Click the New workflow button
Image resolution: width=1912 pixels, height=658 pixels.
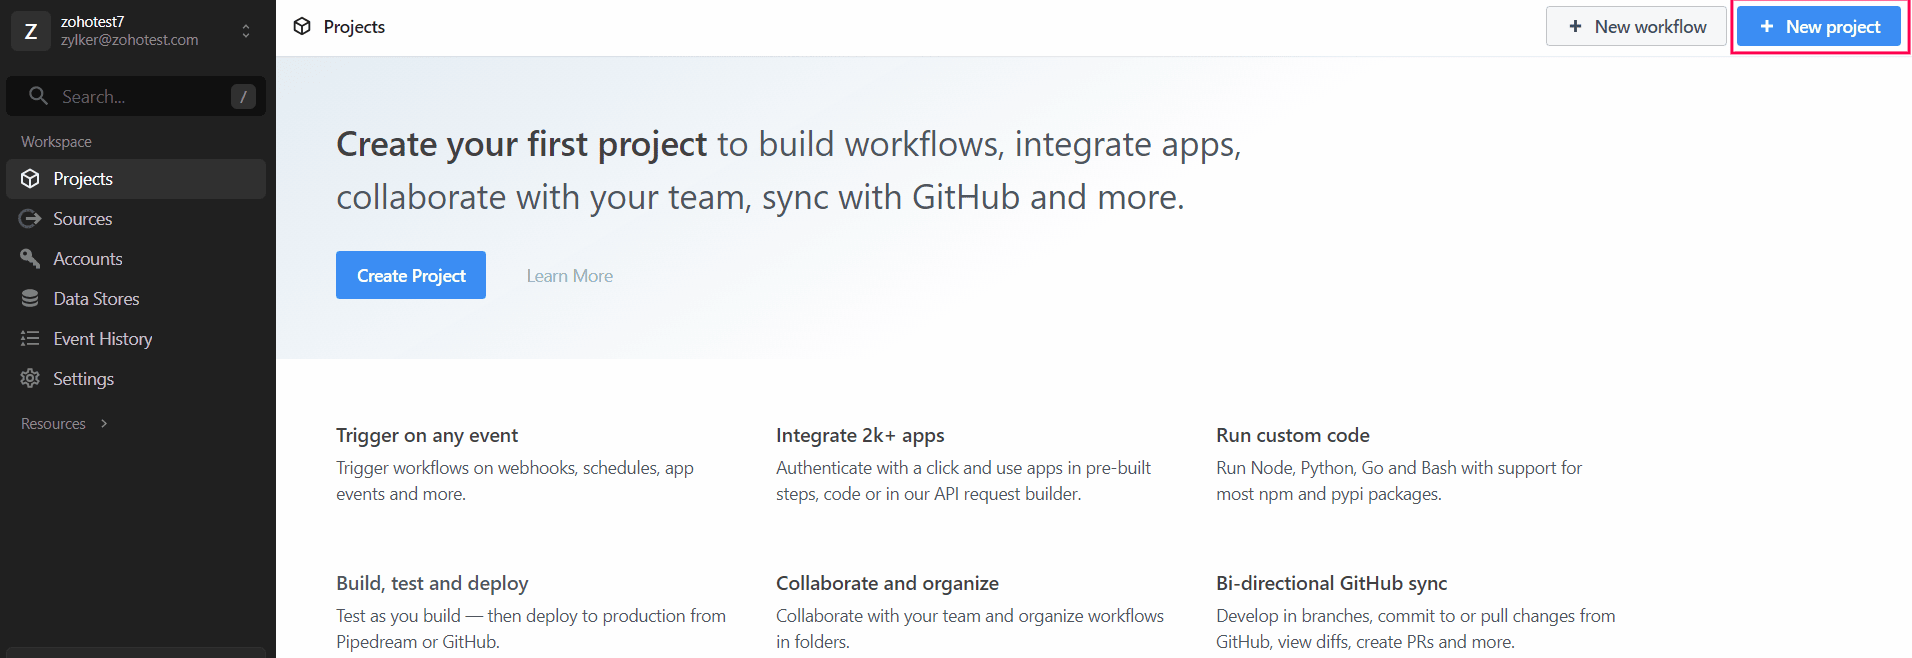click(x=1636, y=27)
